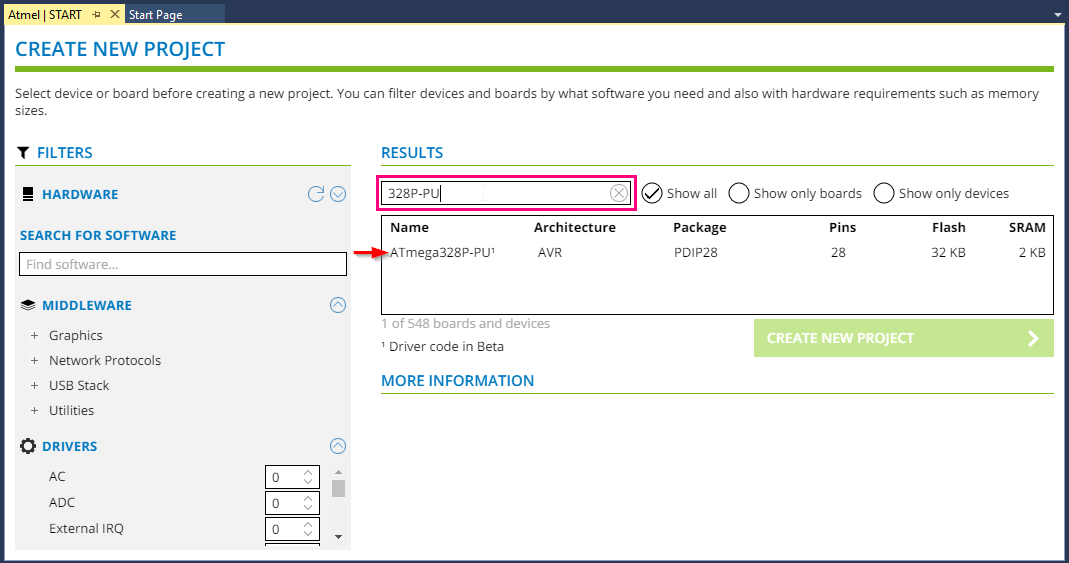Collapse the Middleware section
Viewport: 1069px width, 563px height.
pos(338,305)
